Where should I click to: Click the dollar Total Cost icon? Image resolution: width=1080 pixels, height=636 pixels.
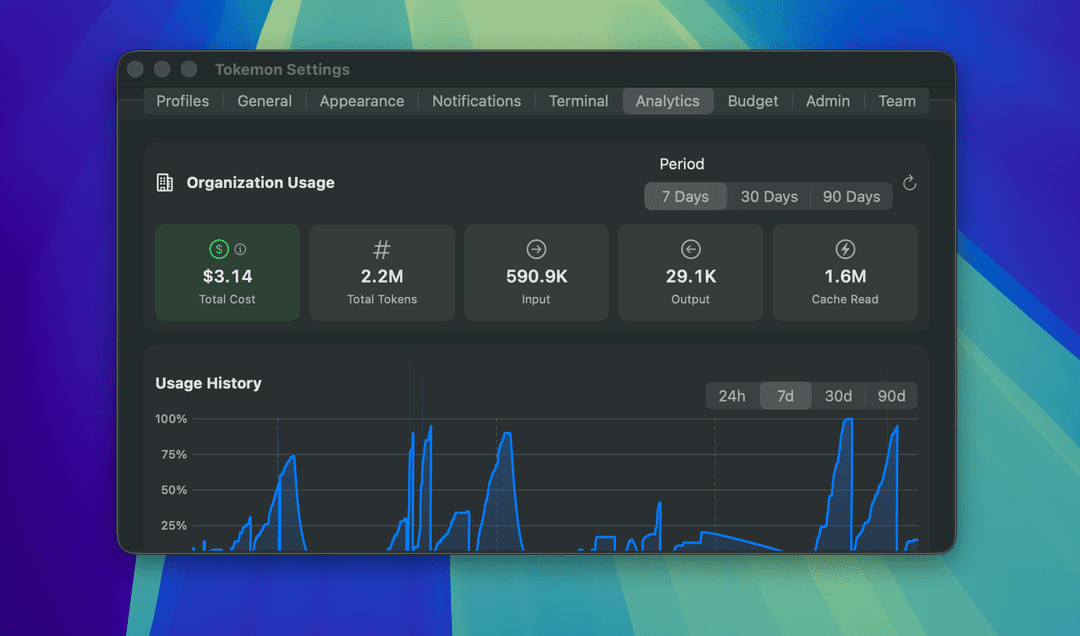tap(219, 249)
